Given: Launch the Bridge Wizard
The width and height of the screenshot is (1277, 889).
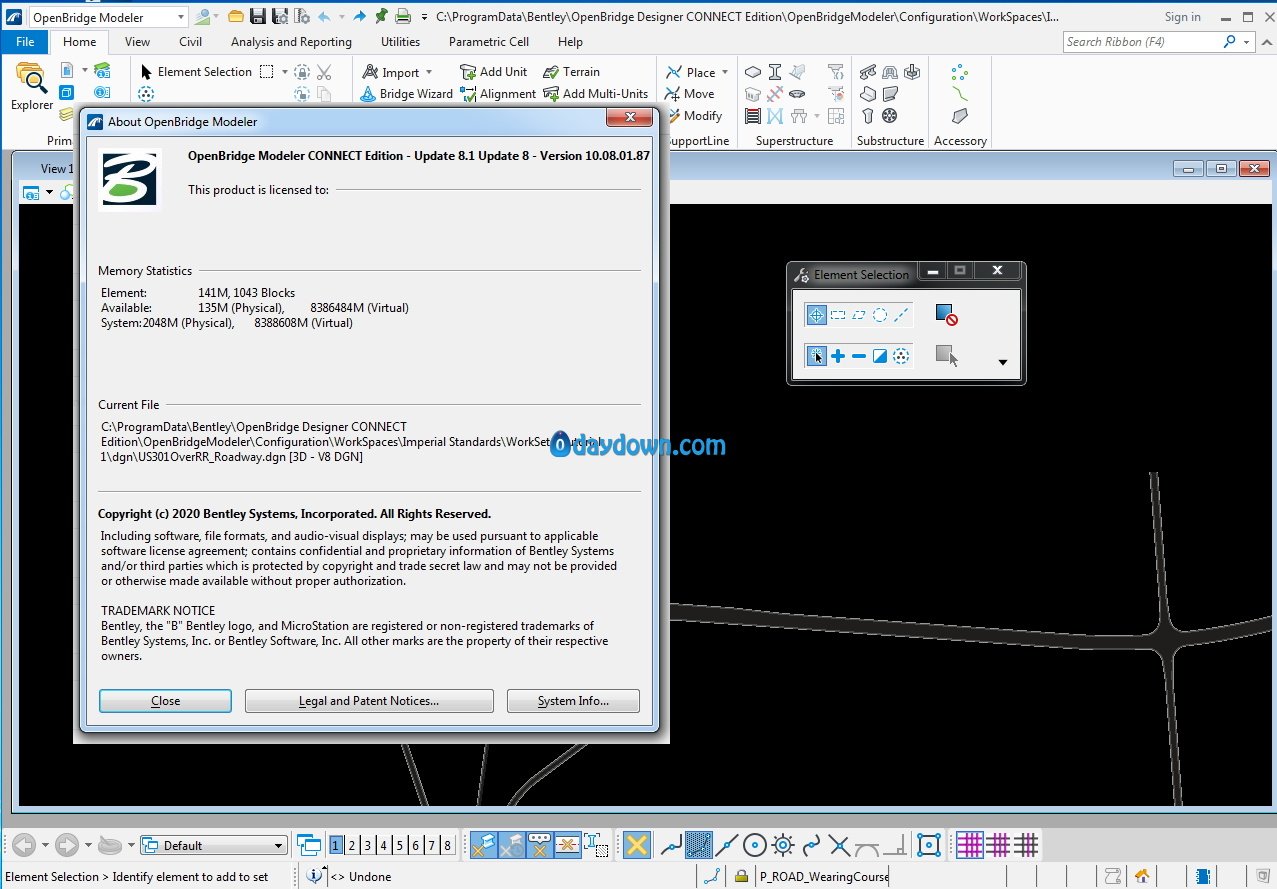Looking at the screenshot, I should click(x=406, y=94).
